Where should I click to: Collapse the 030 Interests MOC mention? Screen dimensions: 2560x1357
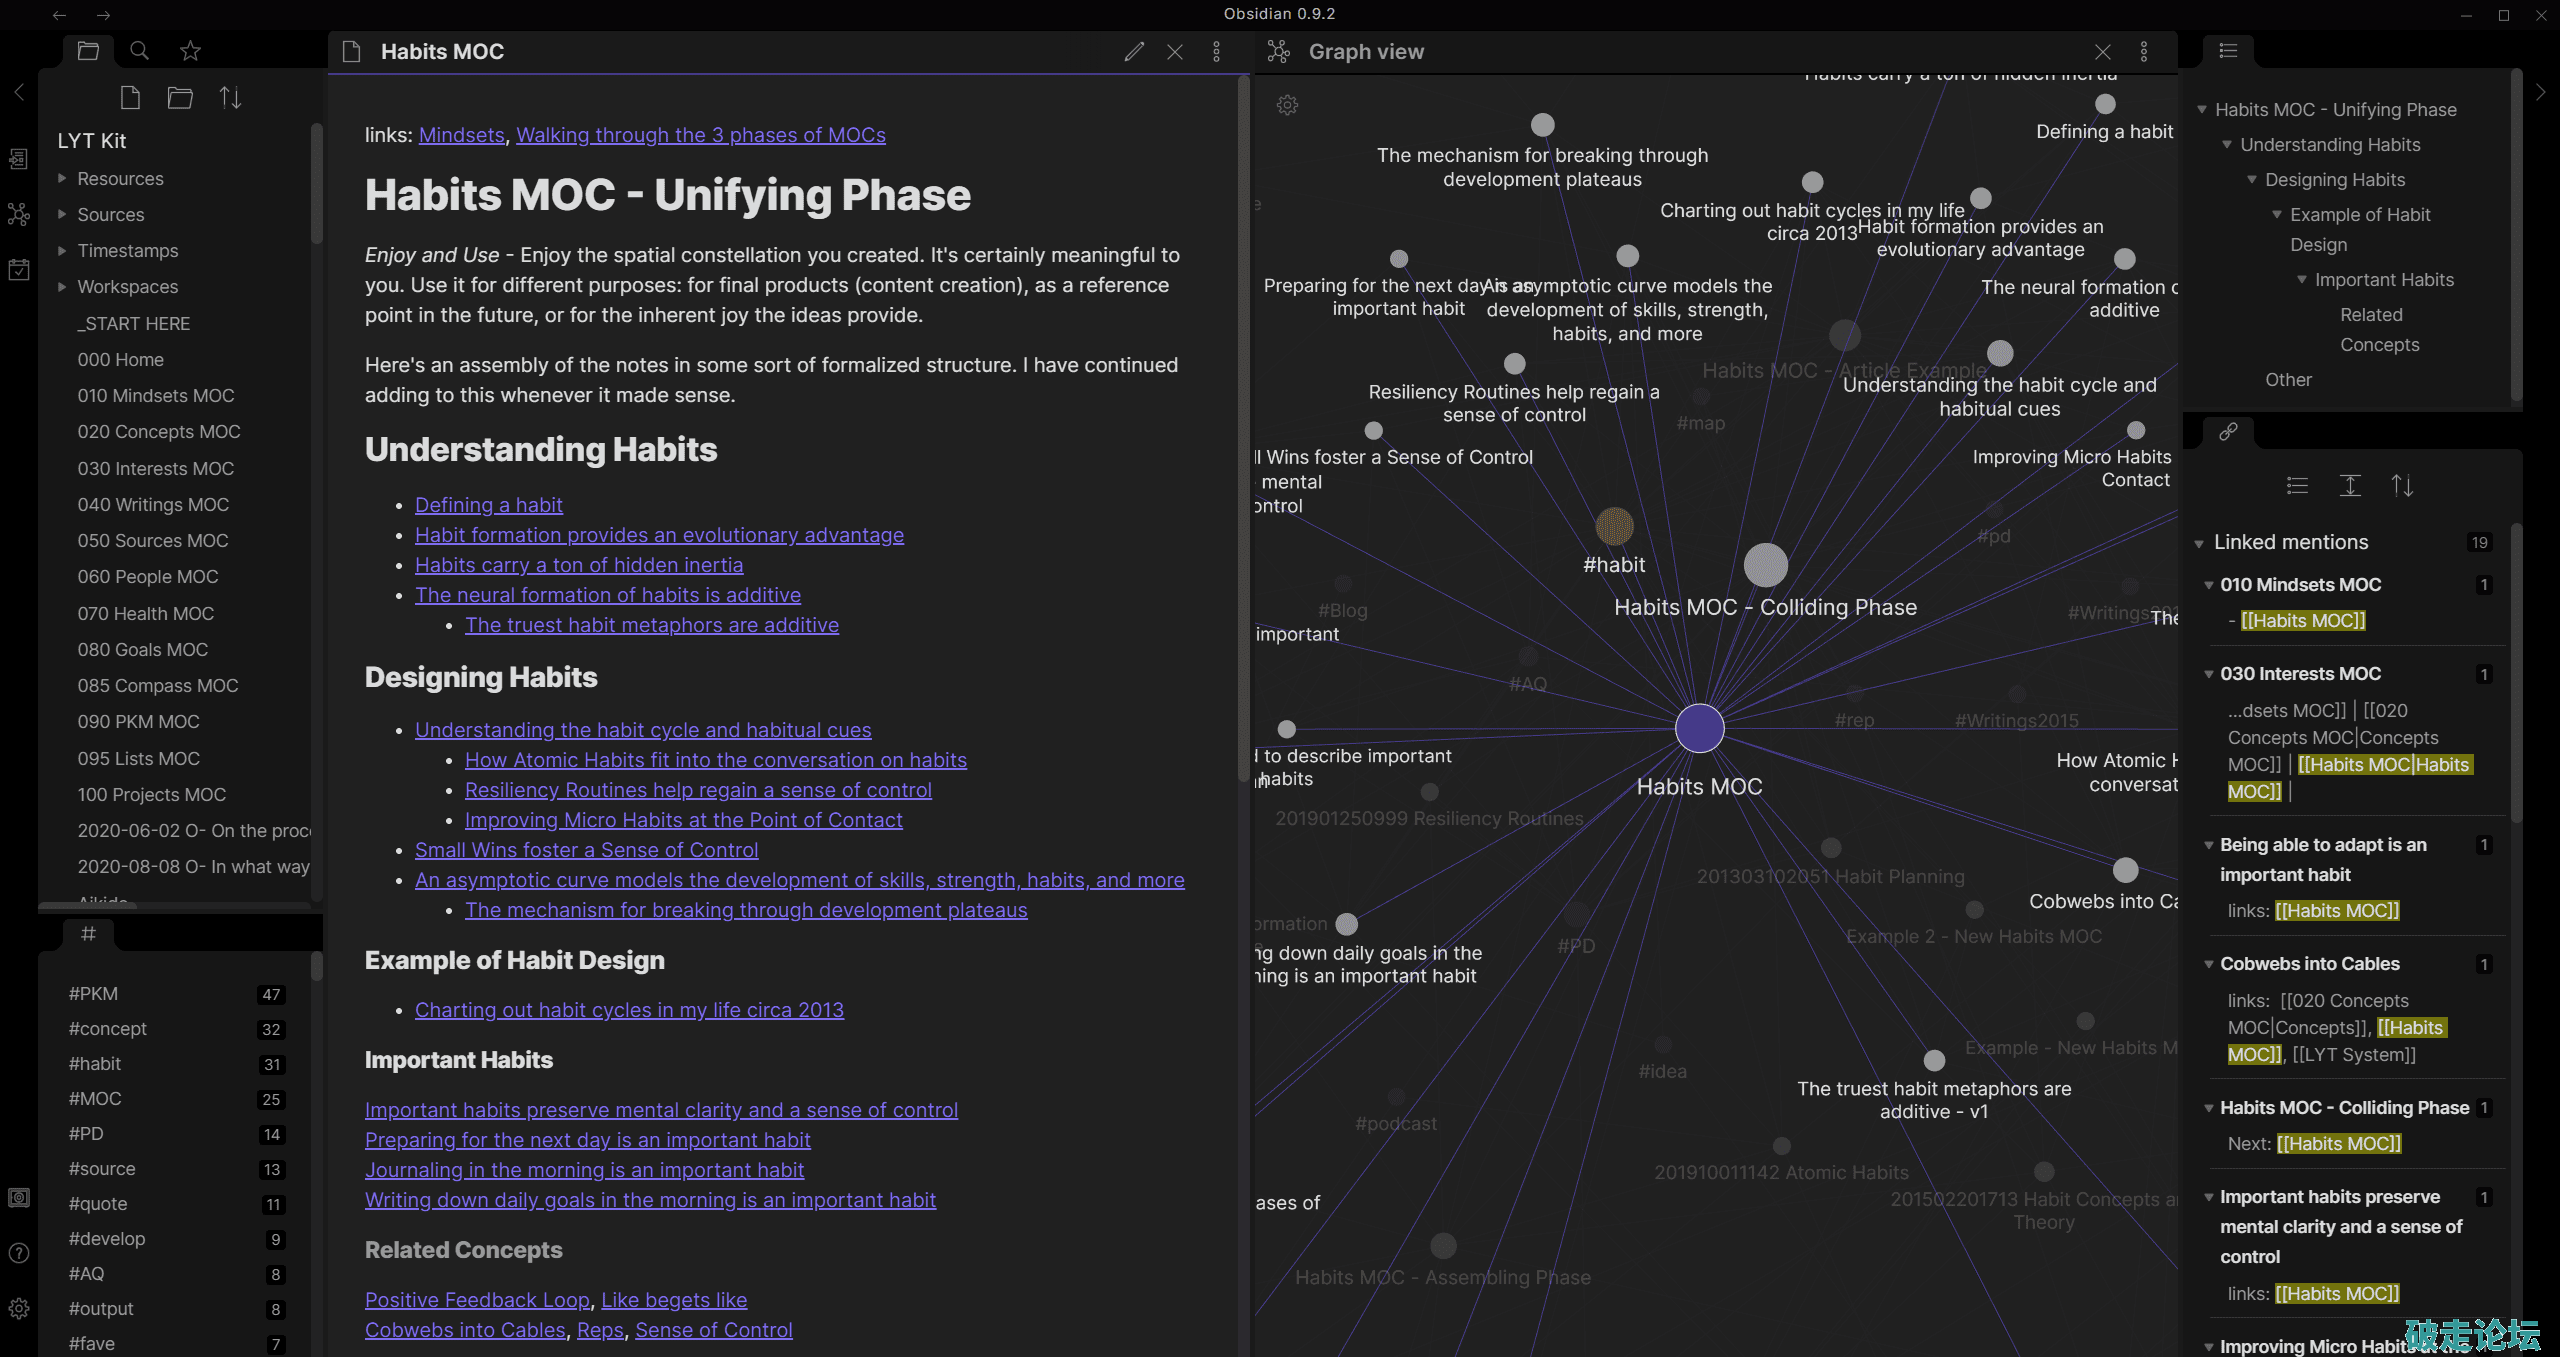[x=2209, y=675]
